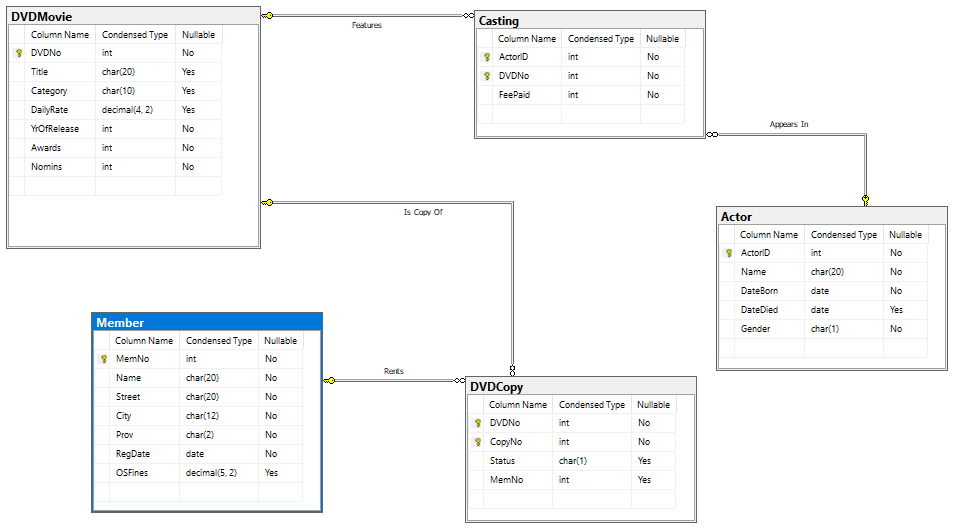Screen dimensions: 961x528
Task: Click the Column Name header in Member table
Action: pyautogui.click(x=144, y=341)
